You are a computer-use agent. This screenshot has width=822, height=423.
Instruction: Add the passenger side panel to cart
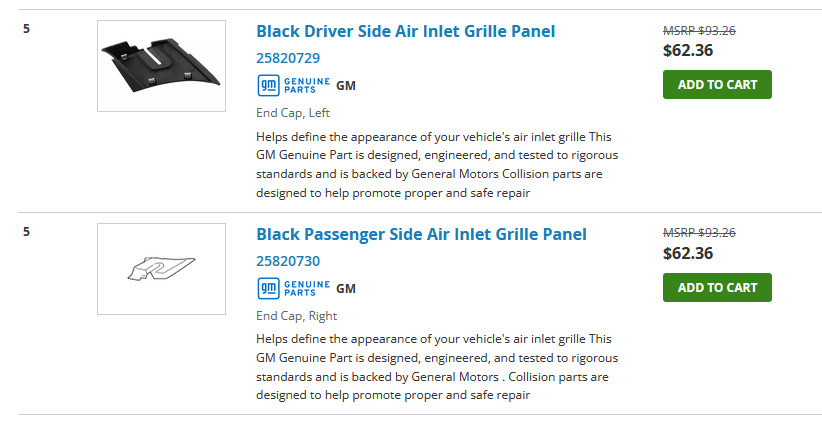pos(717,287)
